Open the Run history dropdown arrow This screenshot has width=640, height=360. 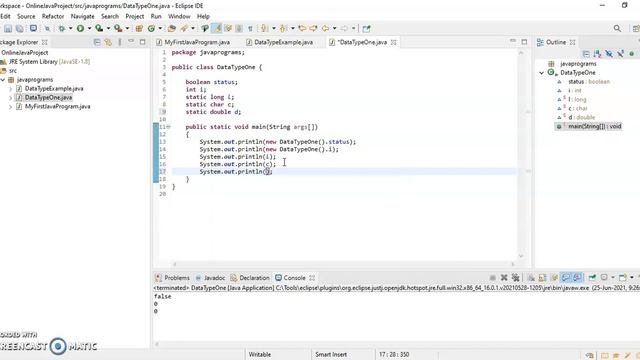click(89, 29)
